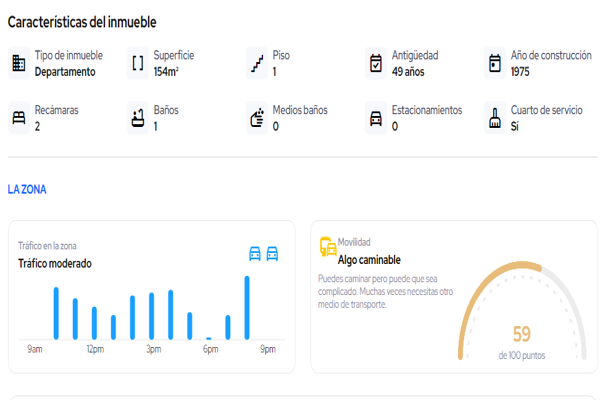
Task: Click the tallest traffic bar before 9pm
Action: (x=247, y=308)
